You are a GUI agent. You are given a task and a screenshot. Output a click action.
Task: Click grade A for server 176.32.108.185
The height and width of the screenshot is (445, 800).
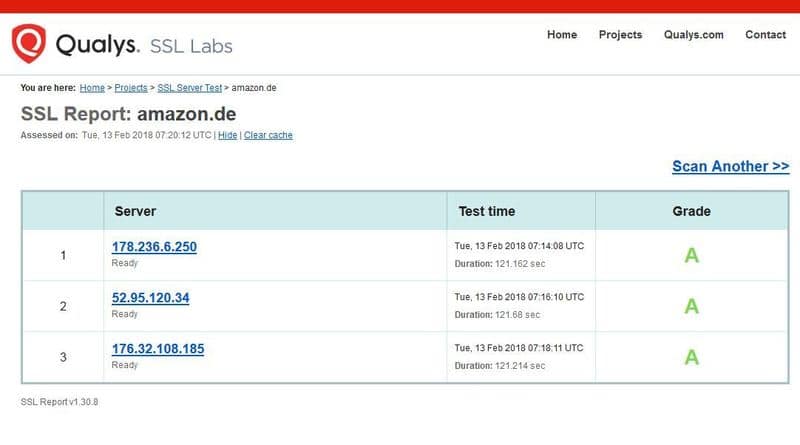point(691,357)
